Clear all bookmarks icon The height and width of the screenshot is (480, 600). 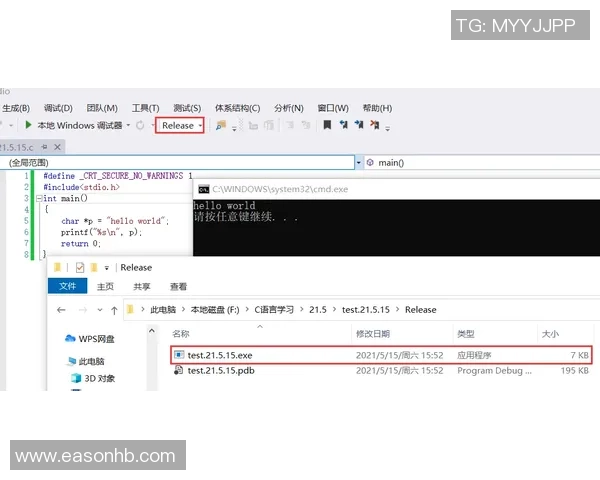[375, 125]
